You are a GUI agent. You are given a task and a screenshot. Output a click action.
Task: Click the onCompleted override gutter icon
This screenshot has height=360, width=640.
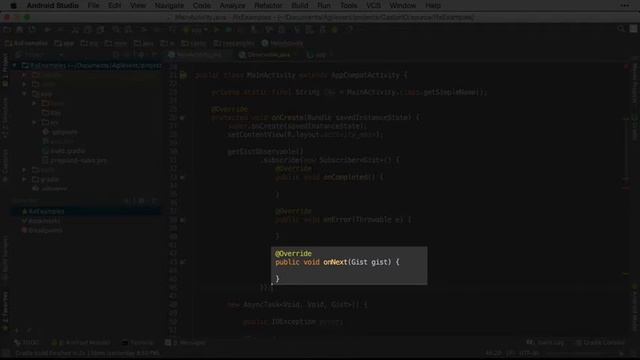pyautogui.click(x=182, y=178)
